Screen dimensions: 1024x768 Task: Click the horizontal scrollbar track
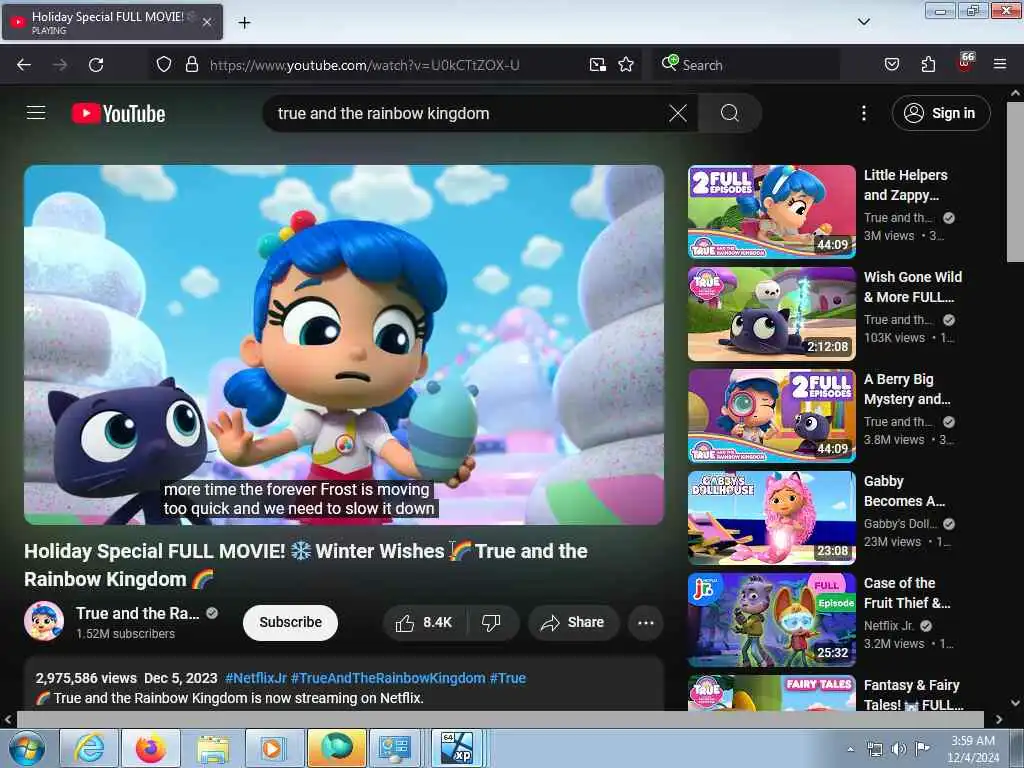click(x=500, y=720)
